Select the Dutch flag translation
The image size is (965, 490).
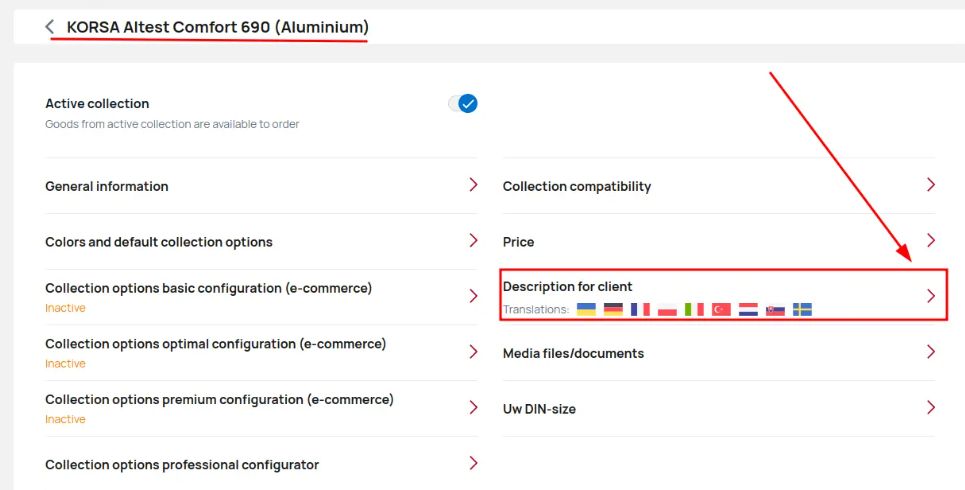pyautogui.click(x=748, y=309)
